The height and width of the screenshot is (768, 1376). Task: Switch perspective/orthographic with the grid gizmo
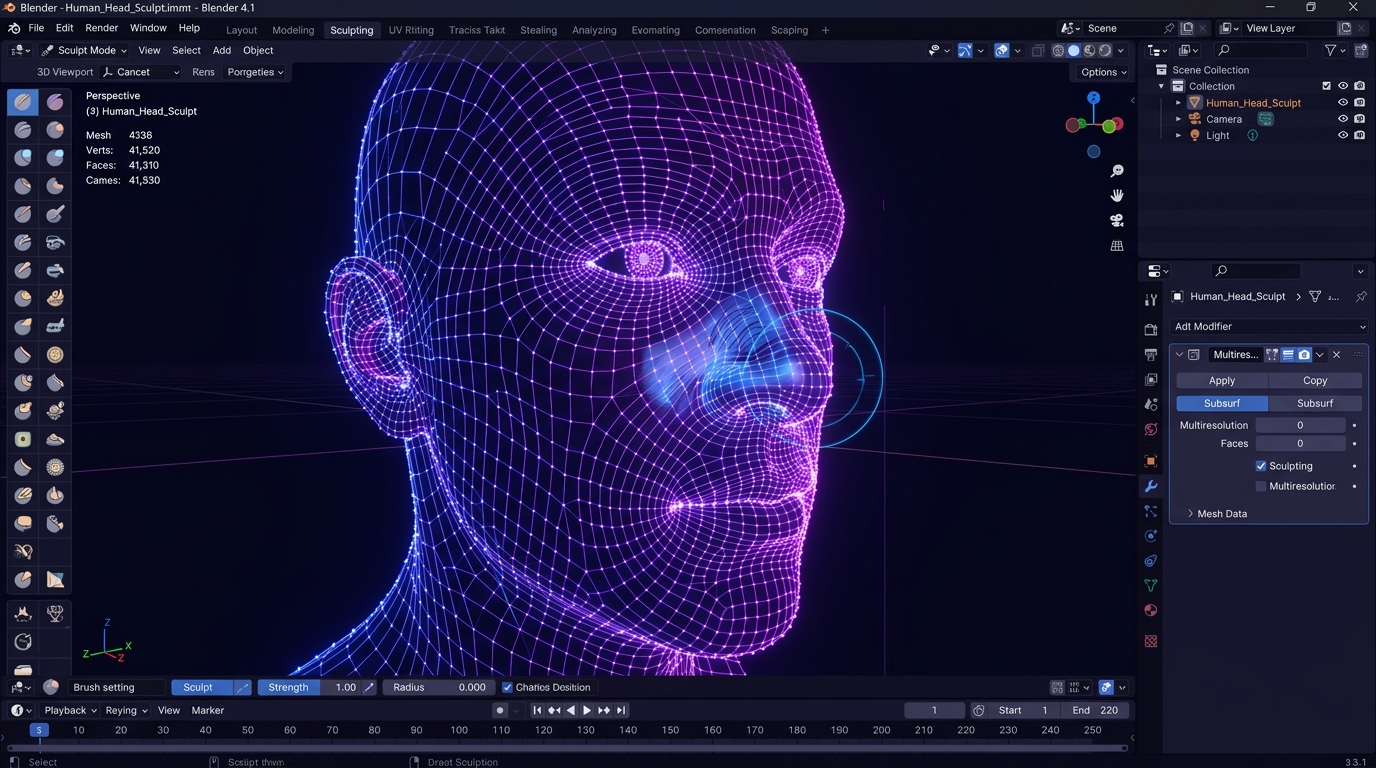1117,245
